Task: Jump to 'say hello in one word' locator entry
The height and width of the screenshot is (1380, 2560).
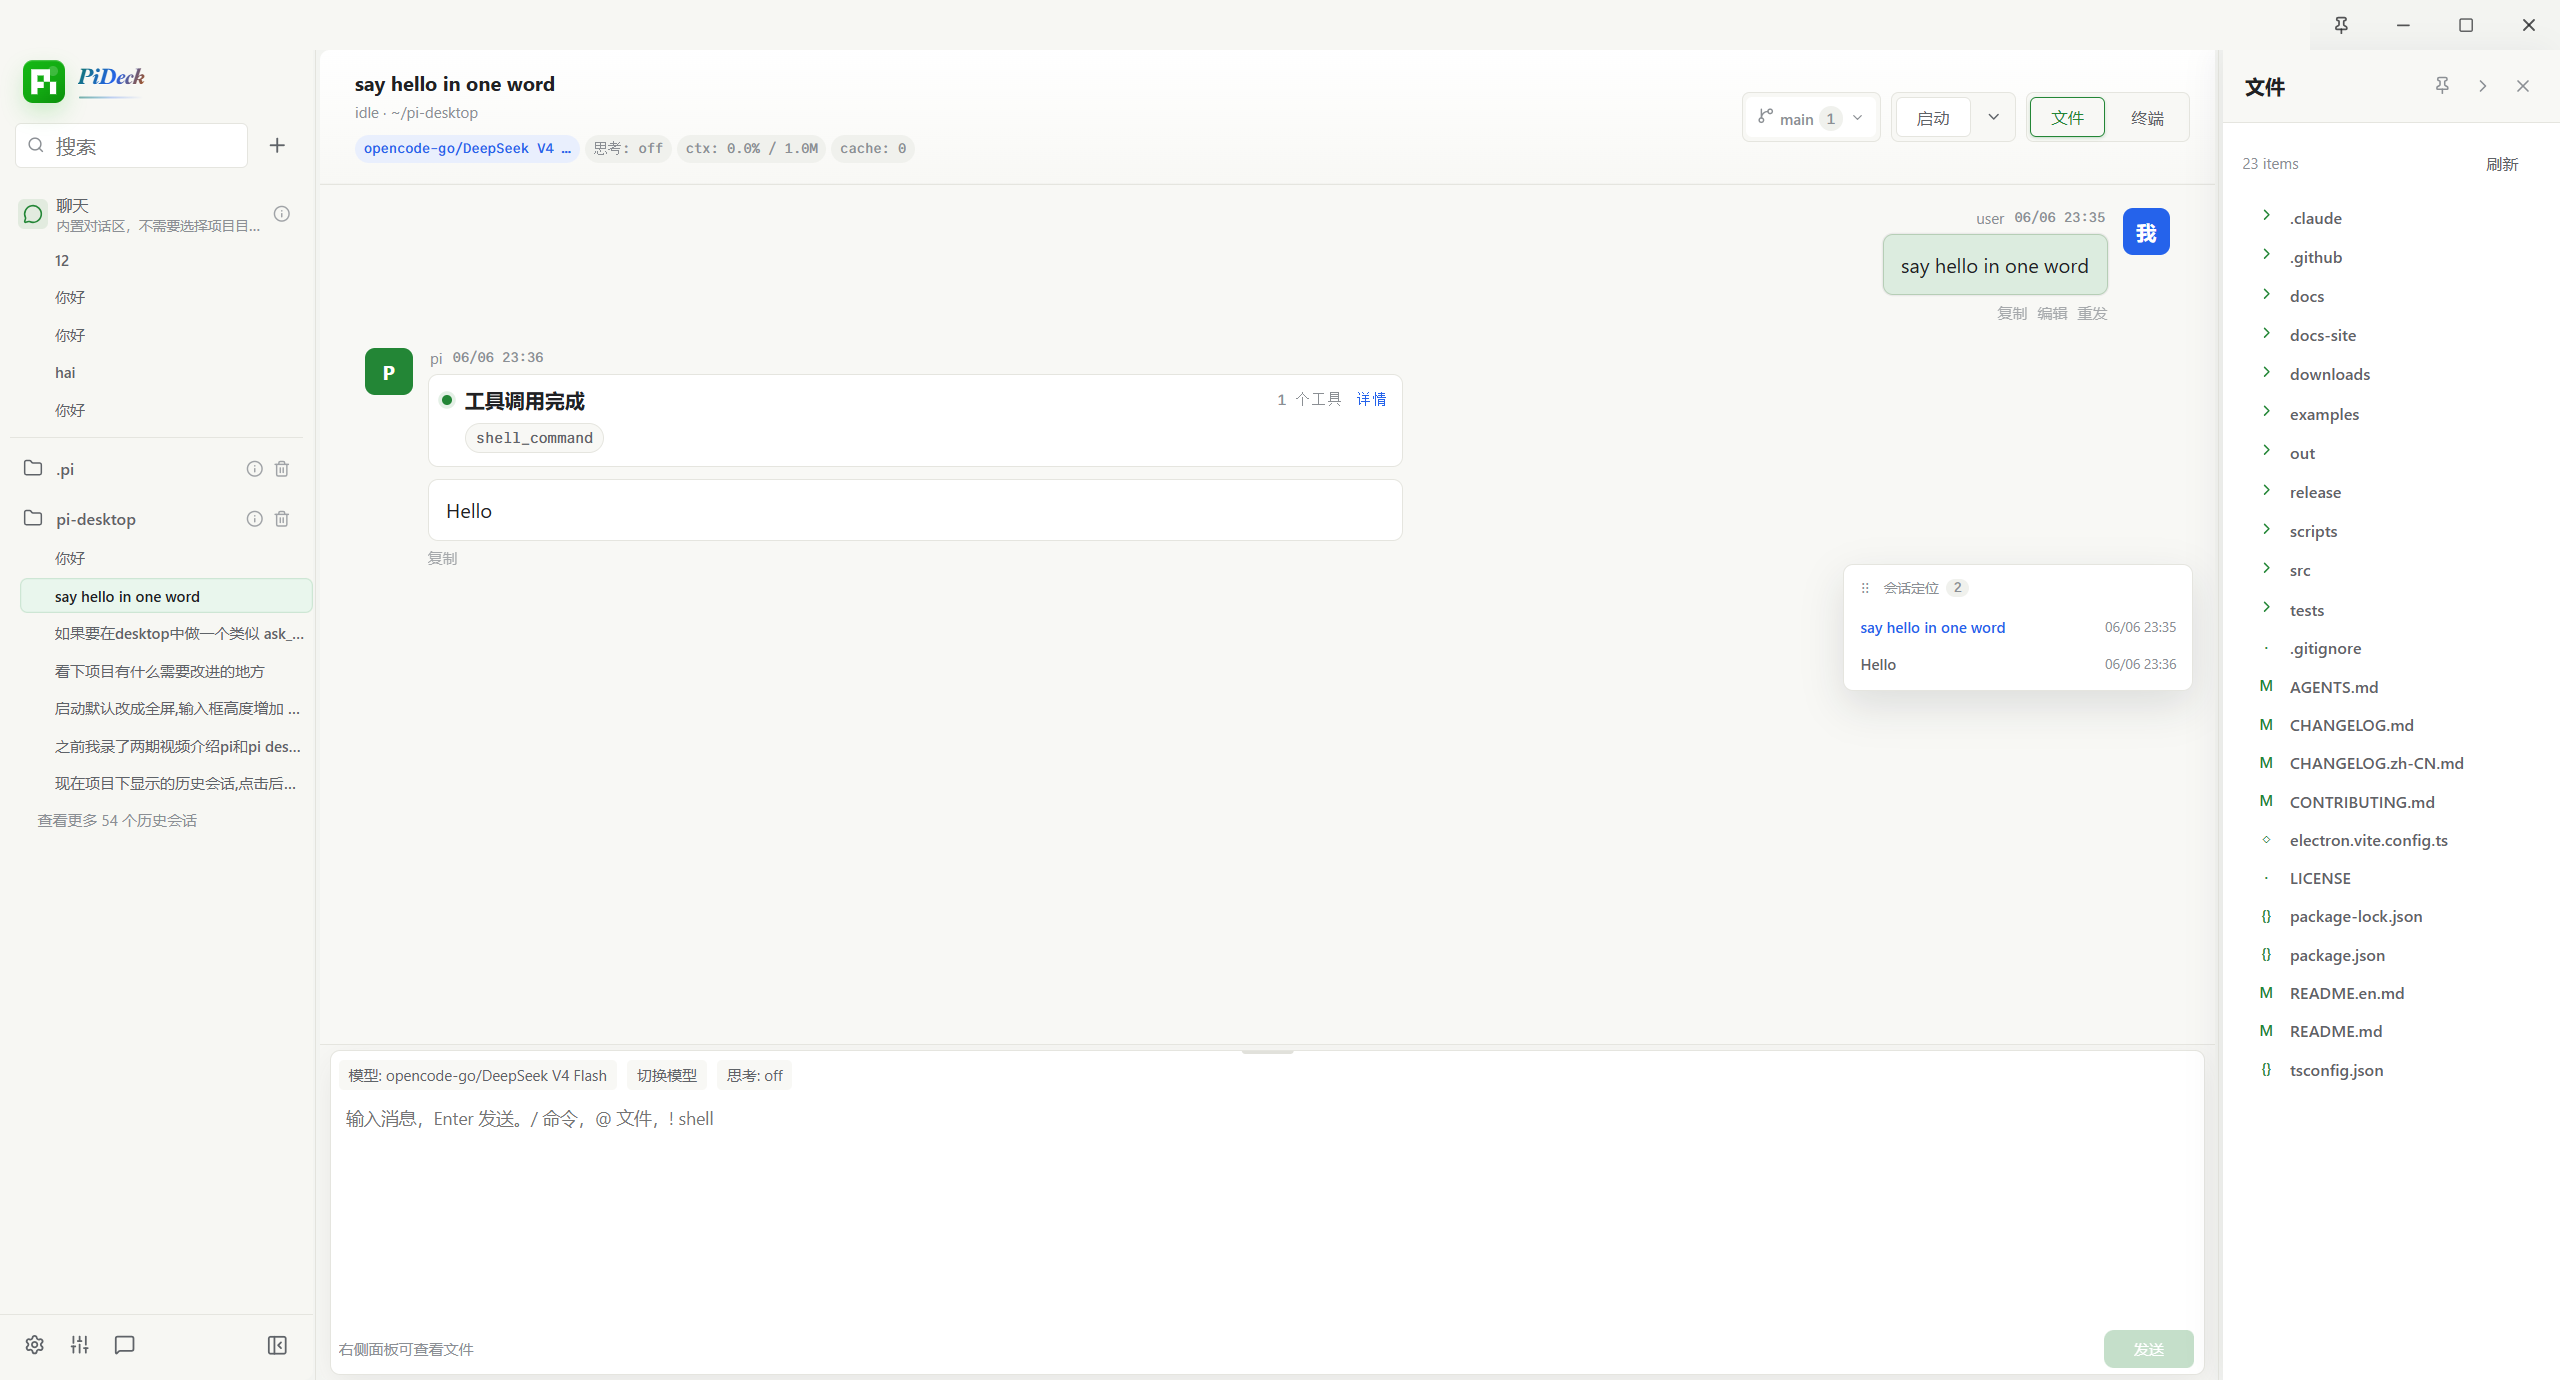Action: click(x=2018, y=628)
